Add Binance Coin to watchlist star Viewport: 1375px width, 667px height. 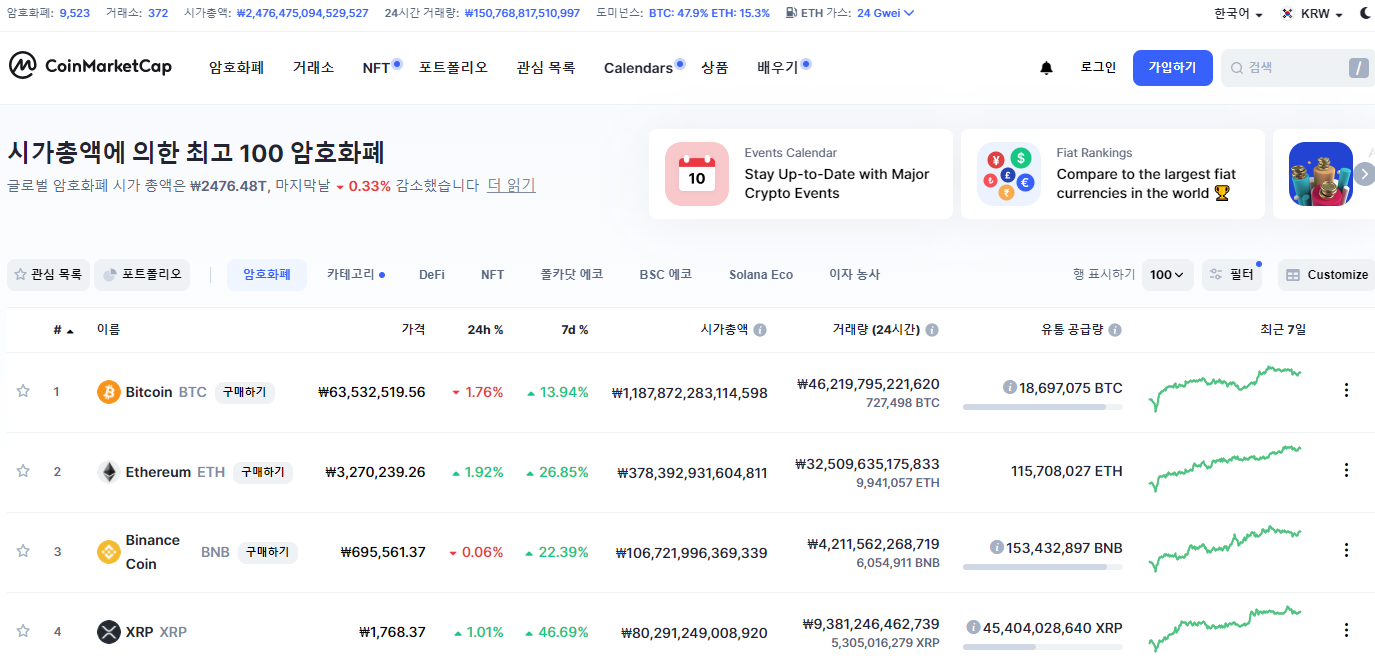[23, 551]
